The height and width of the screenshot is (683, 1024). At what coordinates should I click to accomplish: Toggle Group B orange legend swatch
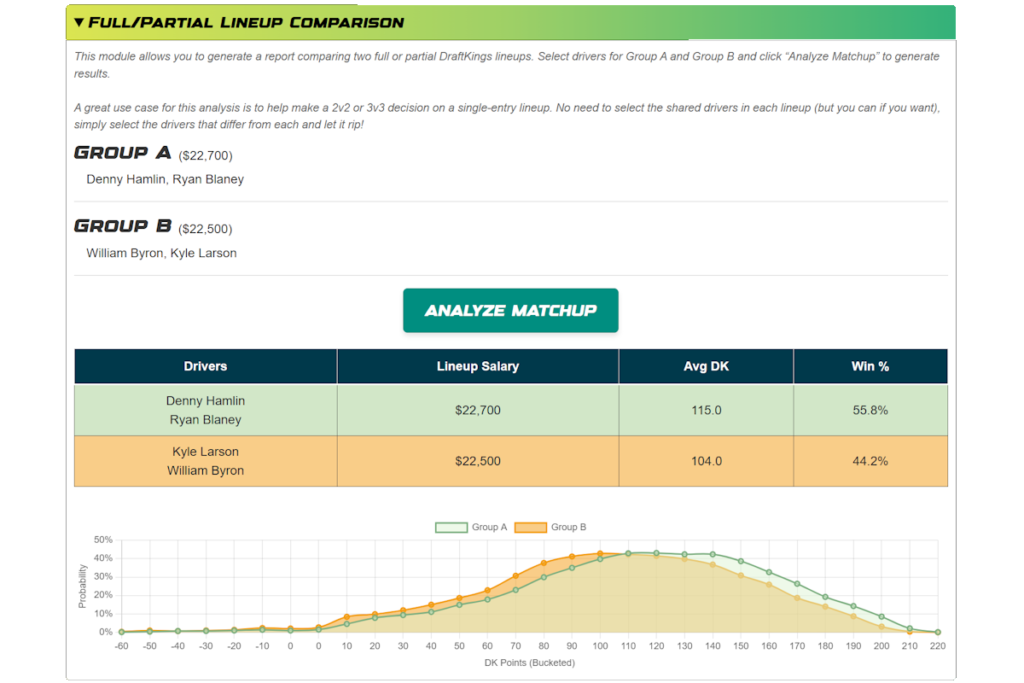pos(530,527)
